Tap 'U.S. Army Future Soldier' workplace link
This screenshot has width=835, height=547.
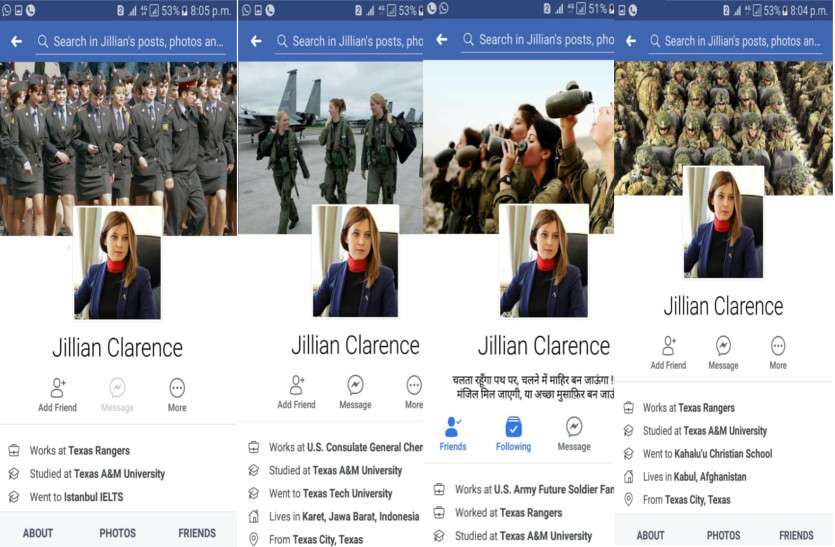tap(554, 489)
